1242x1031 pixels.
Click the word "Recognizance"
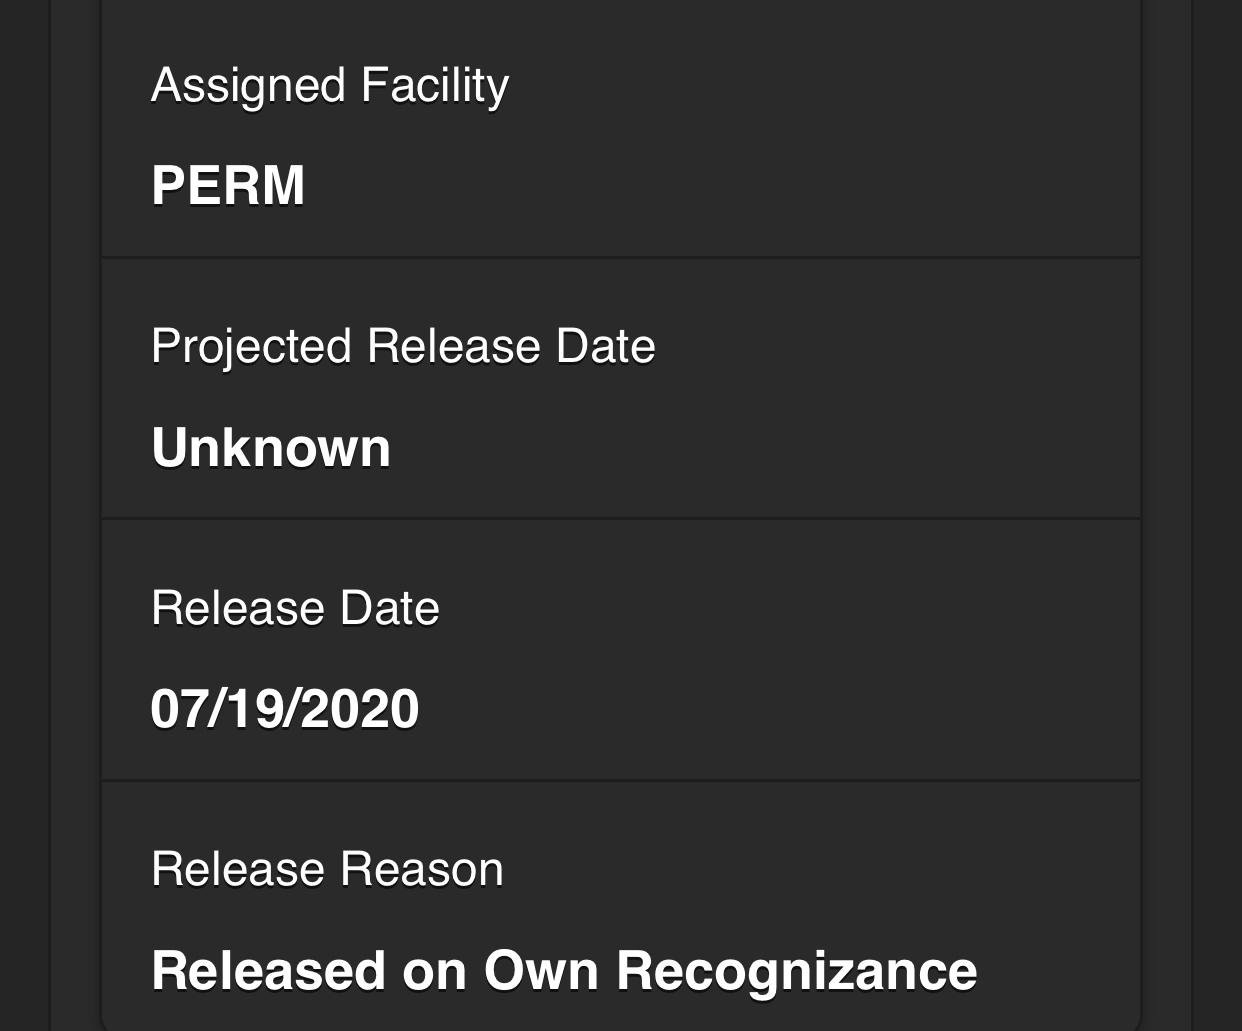[x=796, y=971]
